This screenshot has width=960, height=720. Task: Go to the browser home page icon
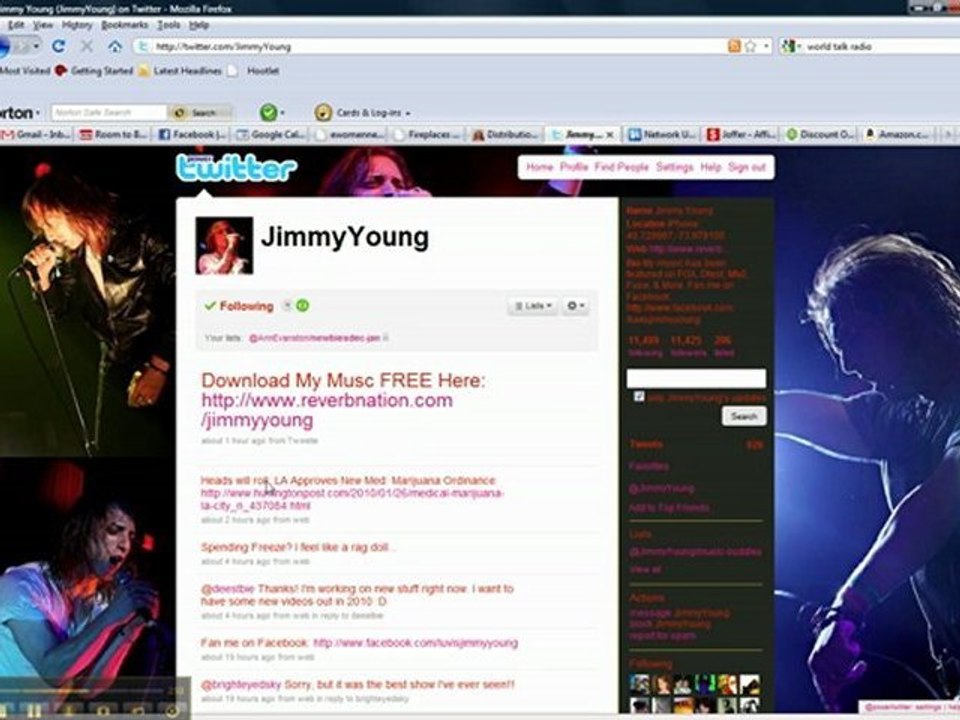(114, 46)
